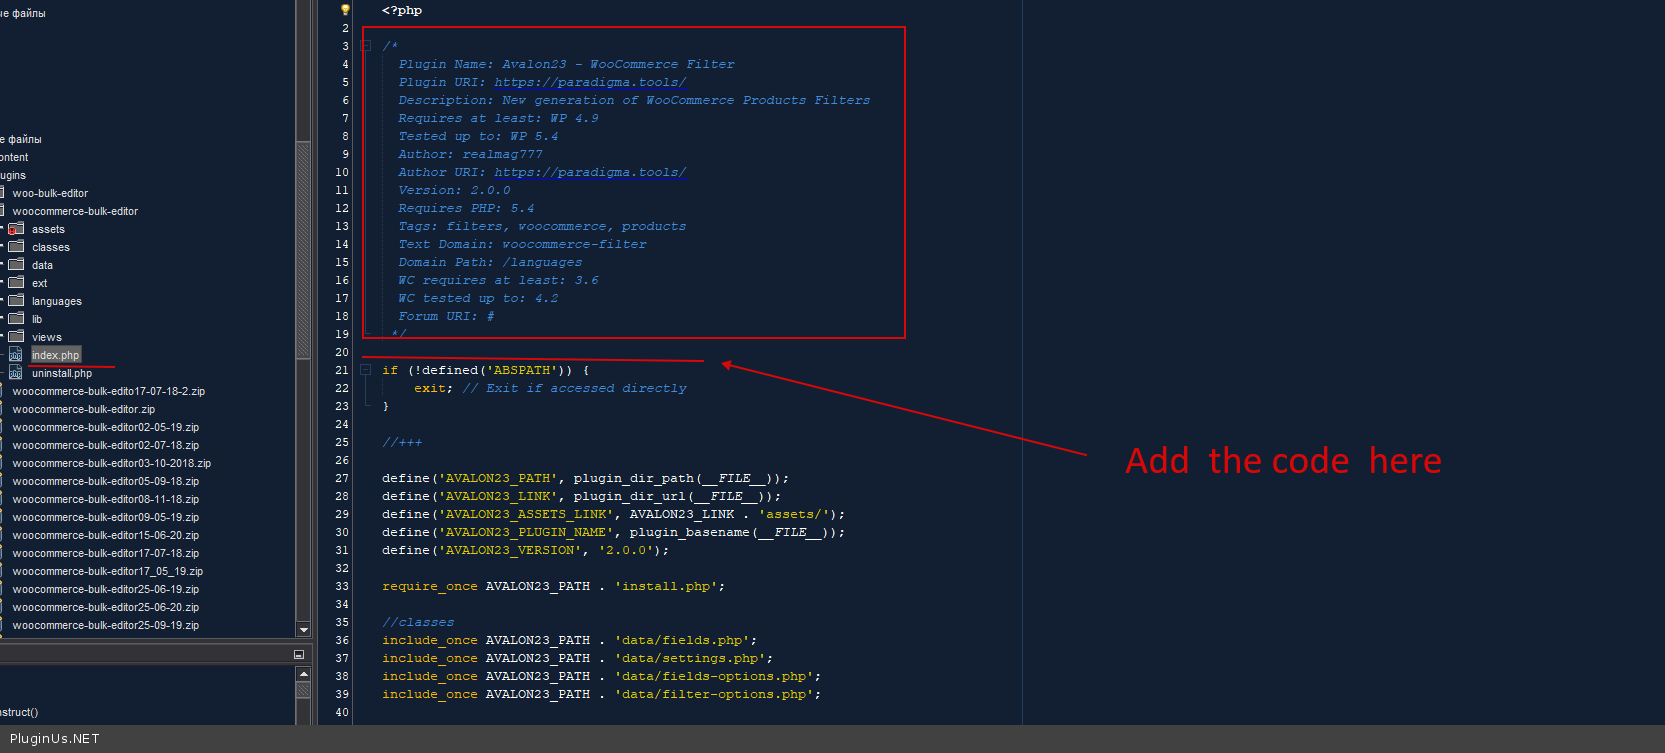This screenshot has height=753, width=1665.
Task: Minimize the bottom-left navigator panel
Action: coord(298,654)
